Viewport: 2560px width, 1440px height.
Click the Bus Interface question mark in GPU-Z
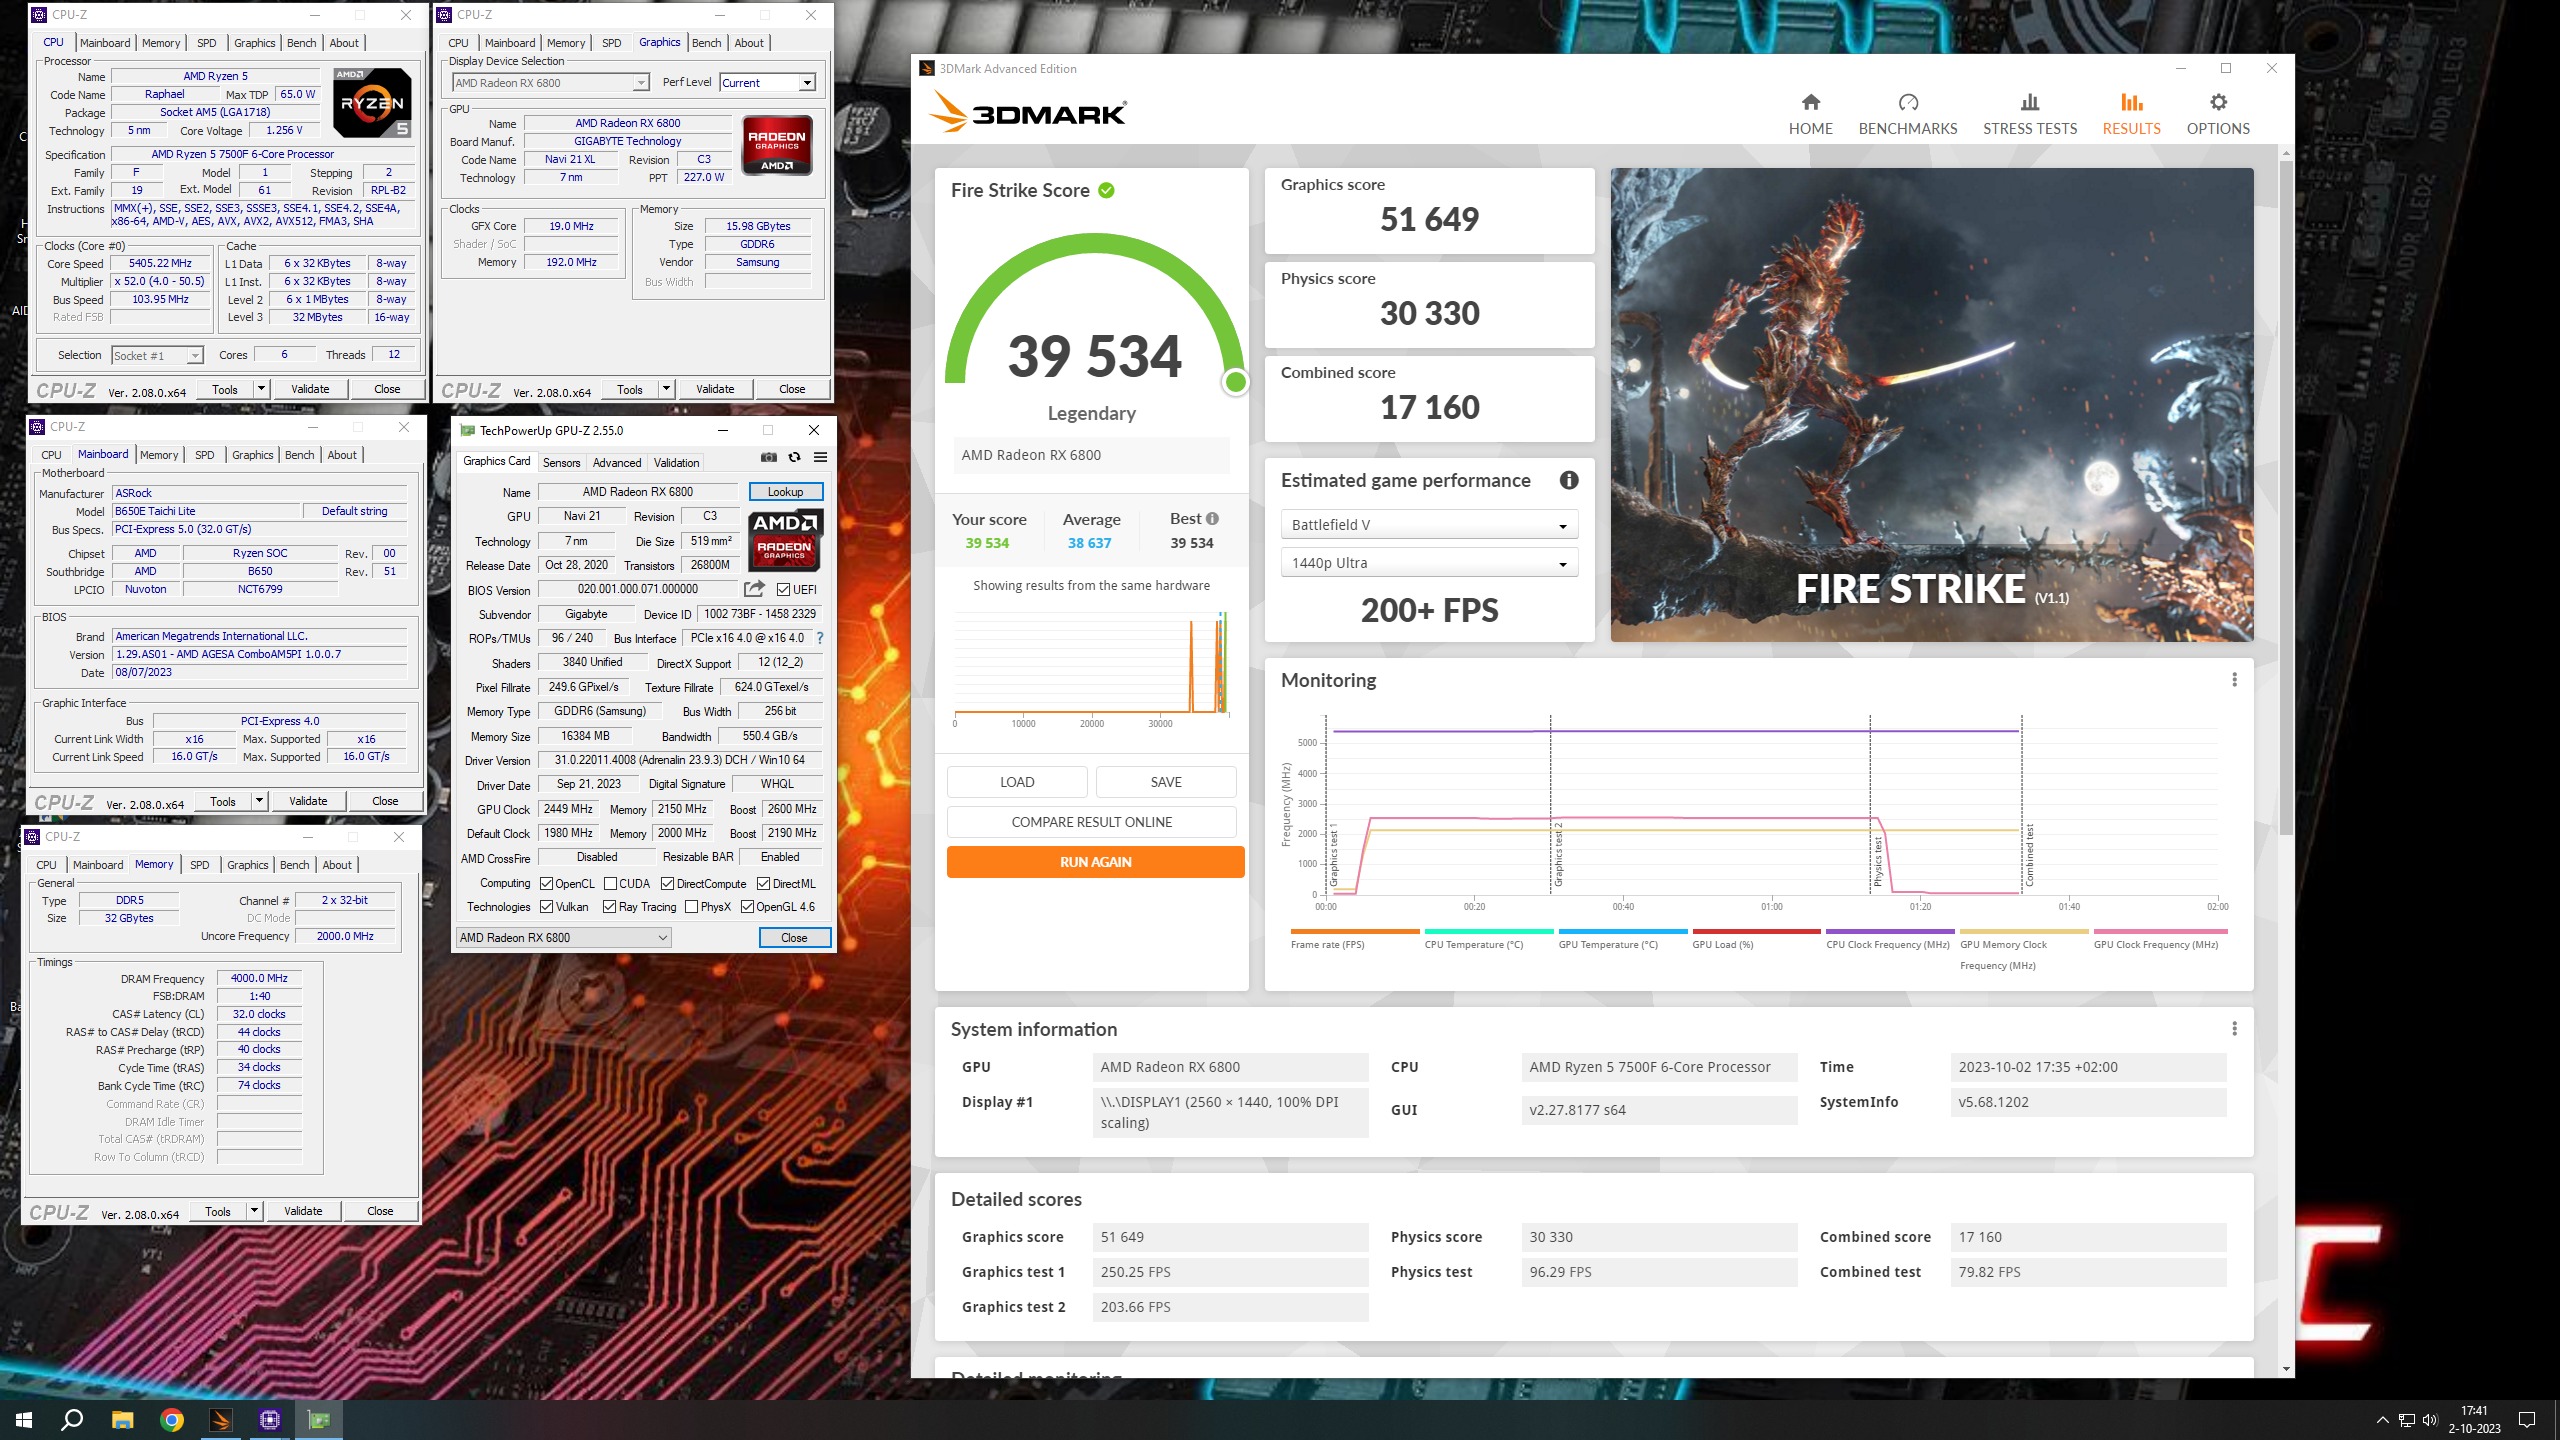[x=820, y=638]
